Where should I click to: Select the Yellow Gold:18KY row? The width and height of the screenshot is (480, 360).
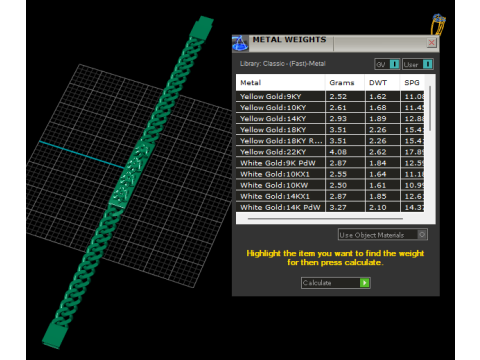330,130
